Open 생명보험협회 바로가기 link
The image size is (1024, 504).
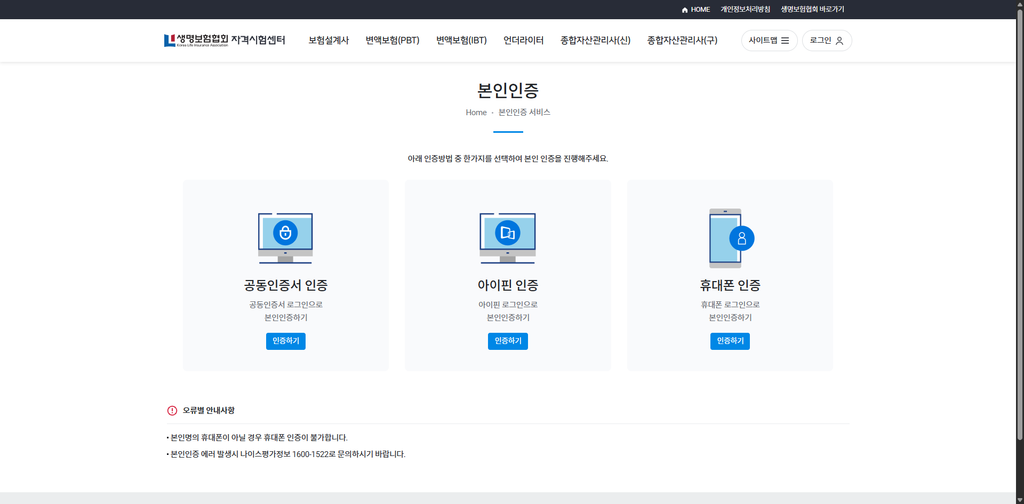[812, 10]
